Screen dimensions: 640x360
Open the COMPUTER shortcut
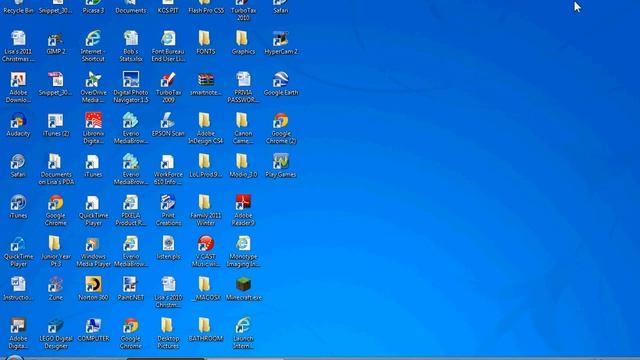pos(93,330)
